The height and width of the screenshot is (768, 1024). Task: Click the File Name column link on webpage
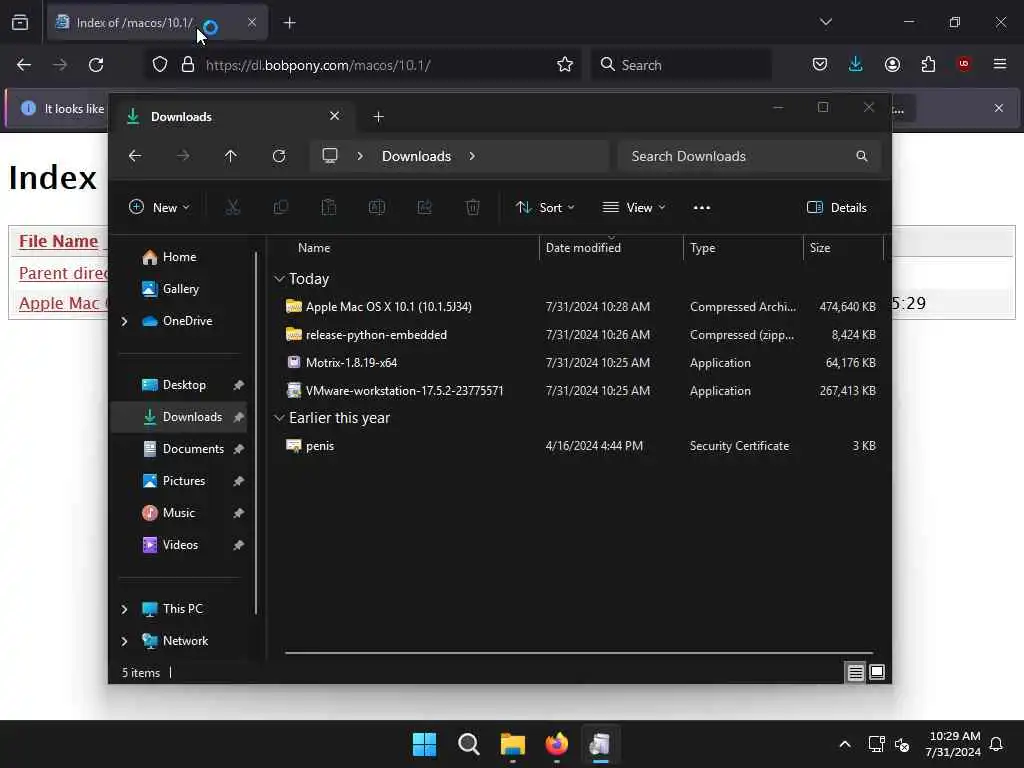[x=58, y=241]
